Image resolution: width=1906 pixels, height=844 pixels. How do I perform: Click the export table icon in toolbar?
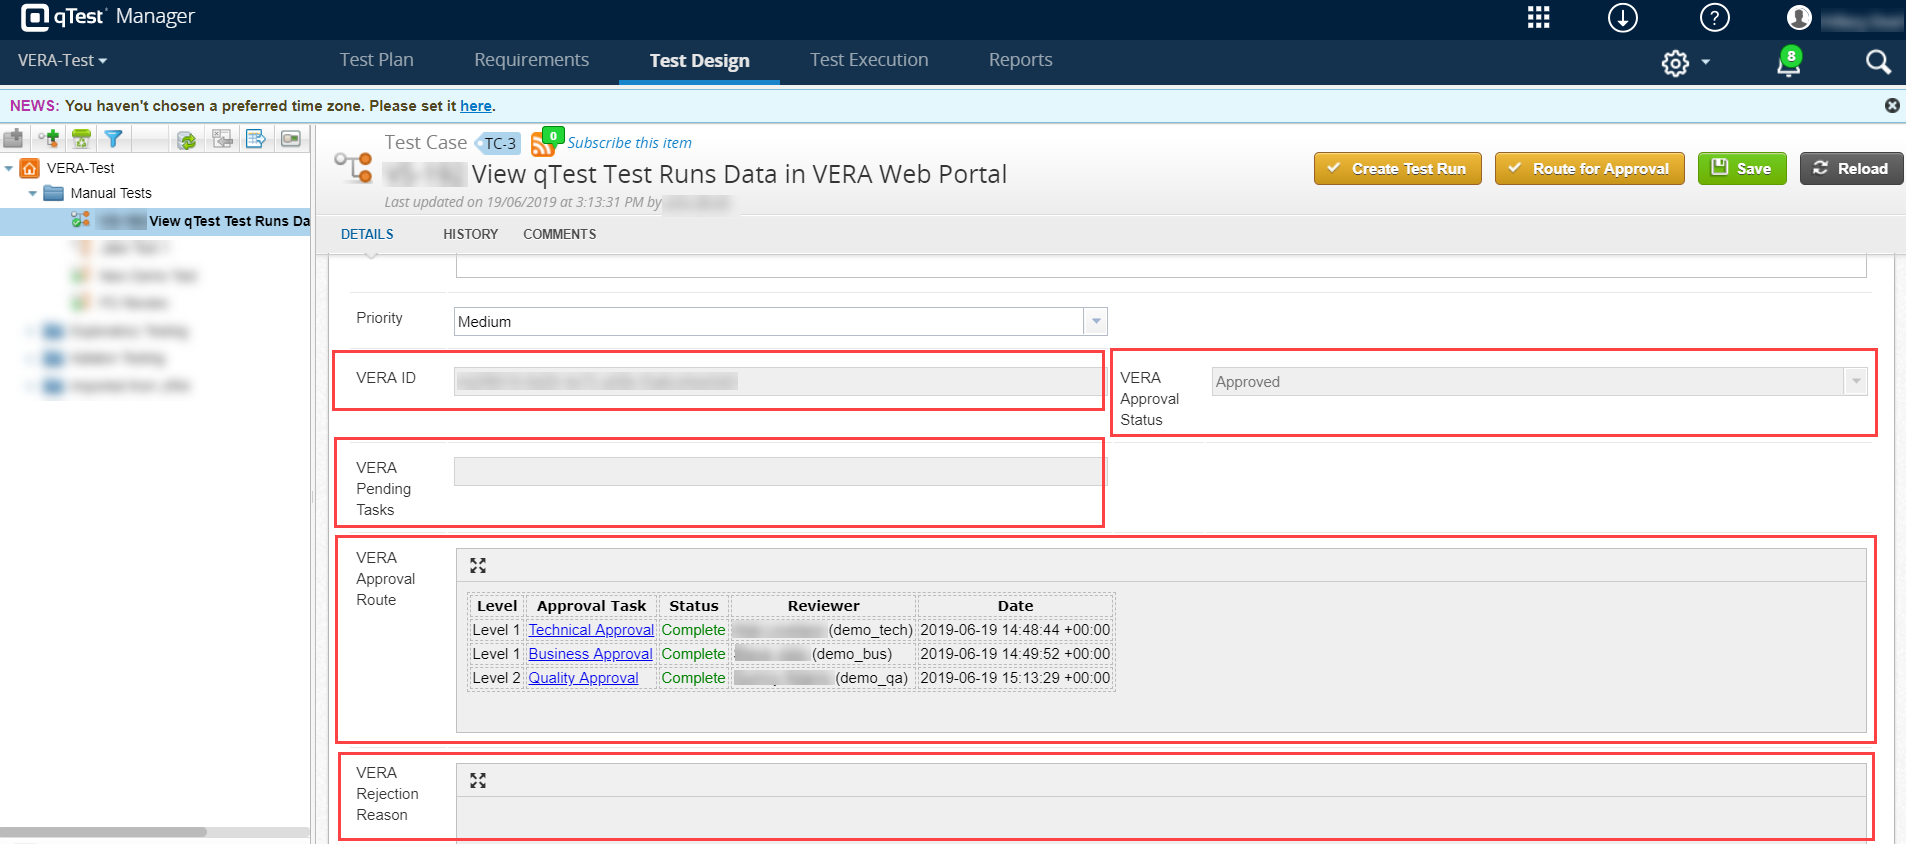[x=256, y=139]
